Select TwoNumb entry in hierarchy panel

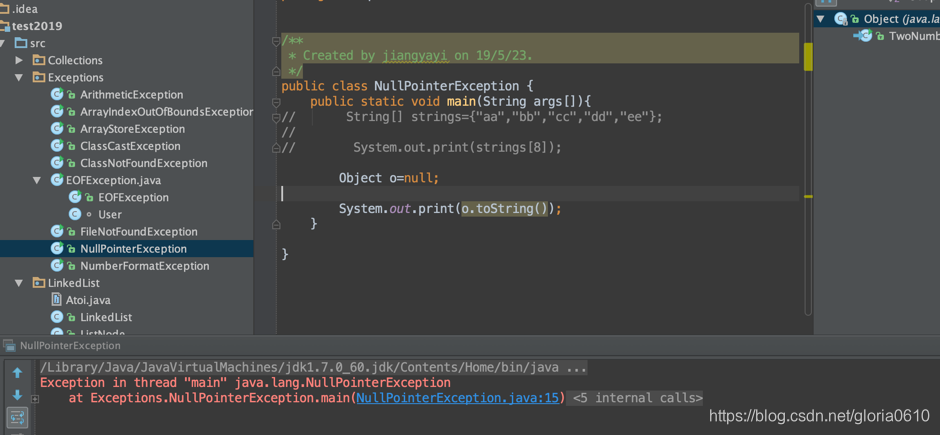tap(914, 36)
